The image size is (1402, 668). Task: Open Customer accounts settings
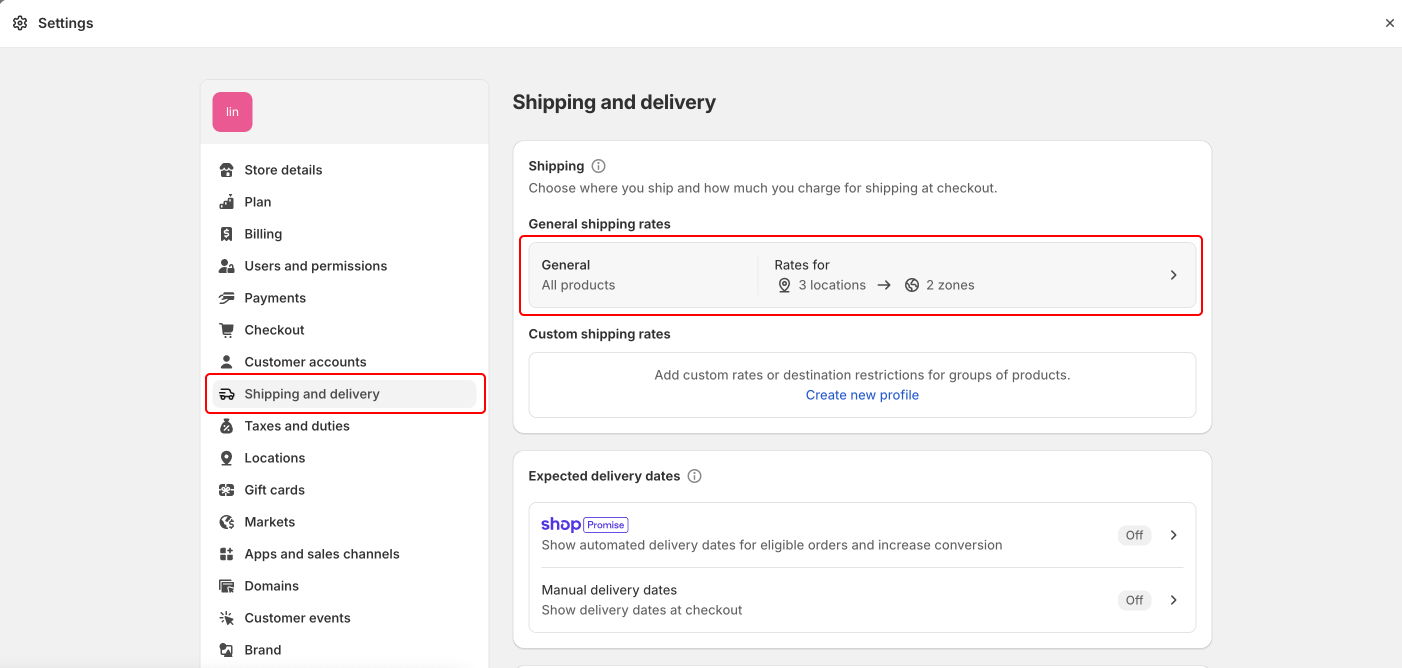click(x=344, y=362)
